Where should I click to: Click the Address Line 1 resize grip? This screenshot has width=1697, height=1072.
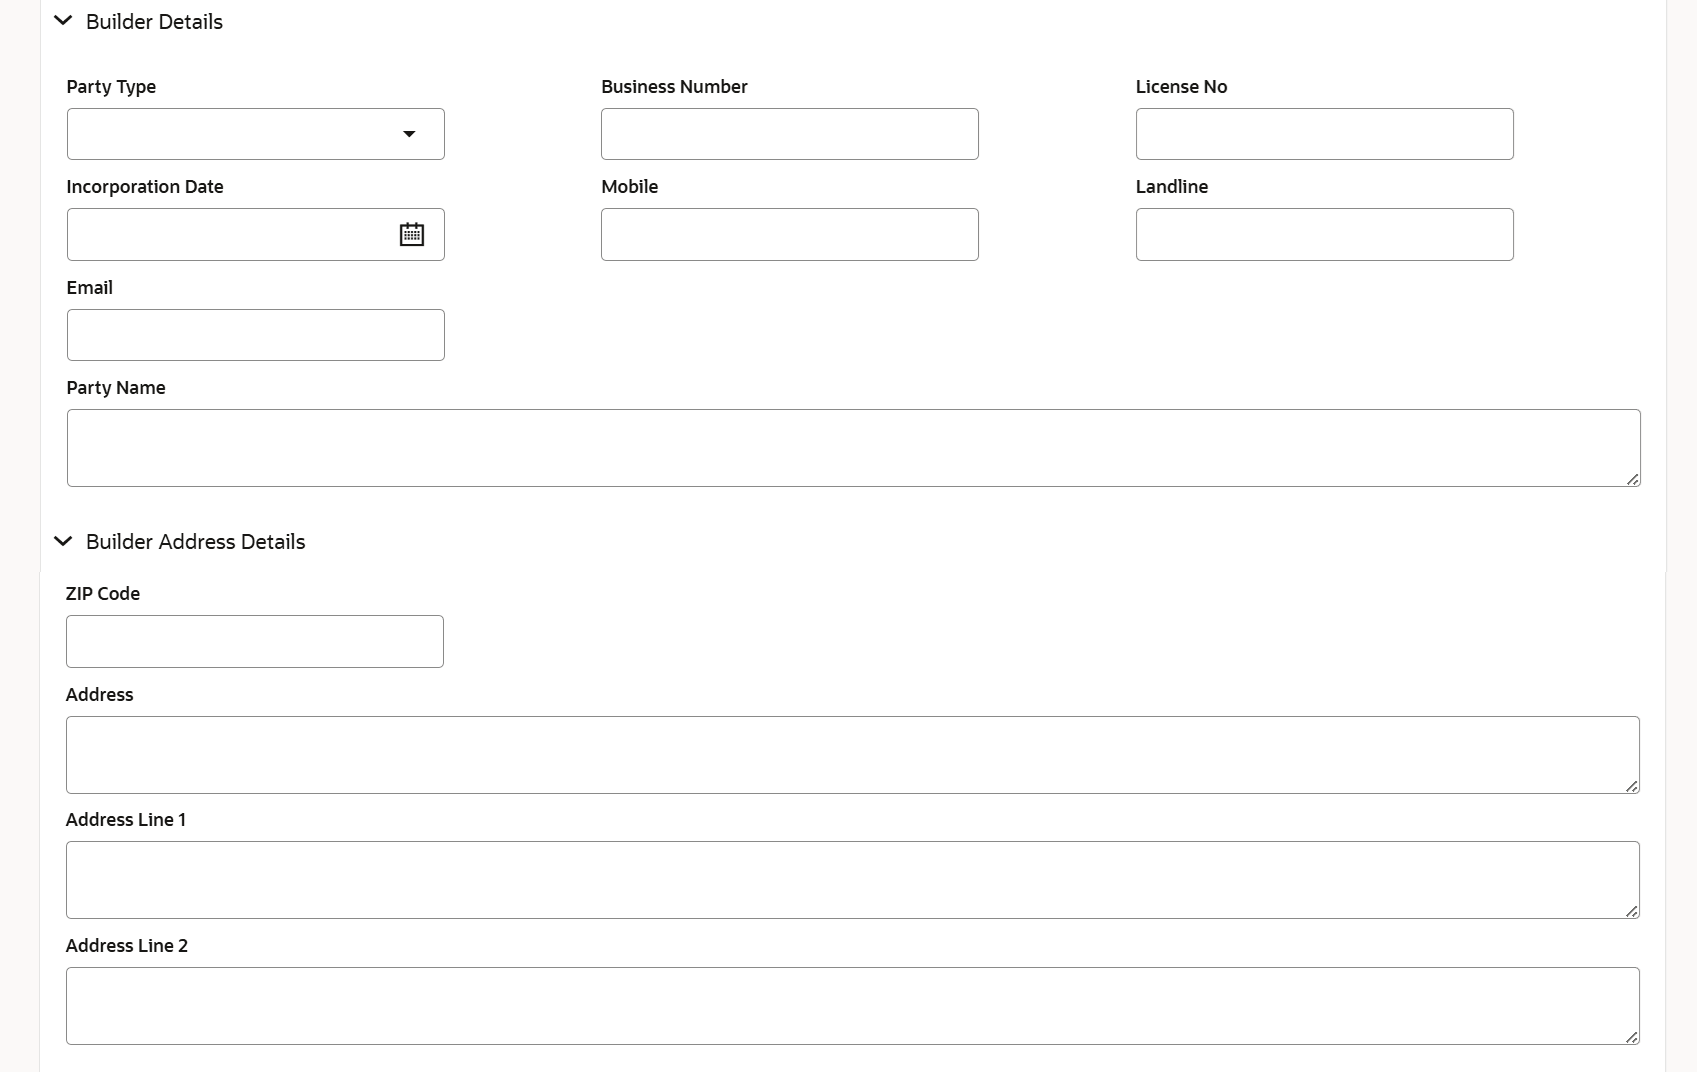tap(1632, 911)
